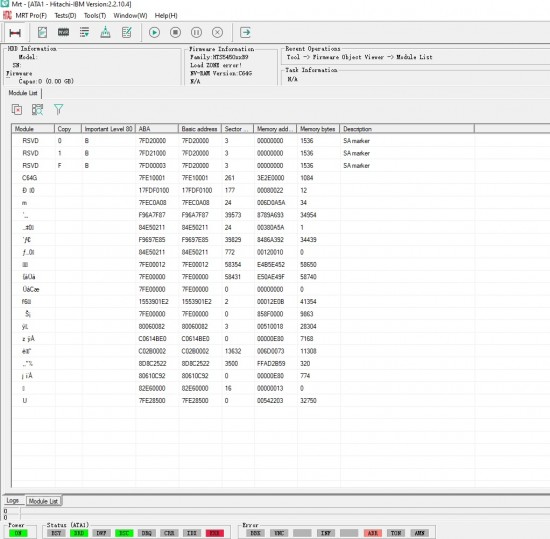Click the exit arrow toolbar icon

click(x=246, y=33)
